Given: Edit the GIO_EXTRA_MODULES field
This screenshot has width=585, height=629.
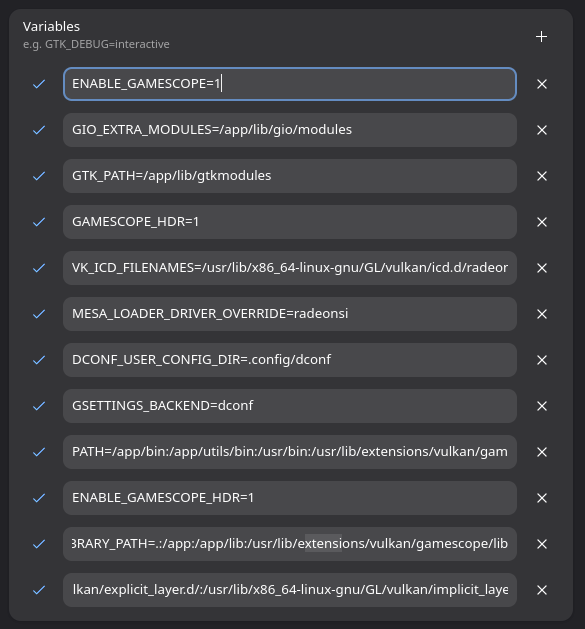Looking at the screenshot, I should coord(290,130).
